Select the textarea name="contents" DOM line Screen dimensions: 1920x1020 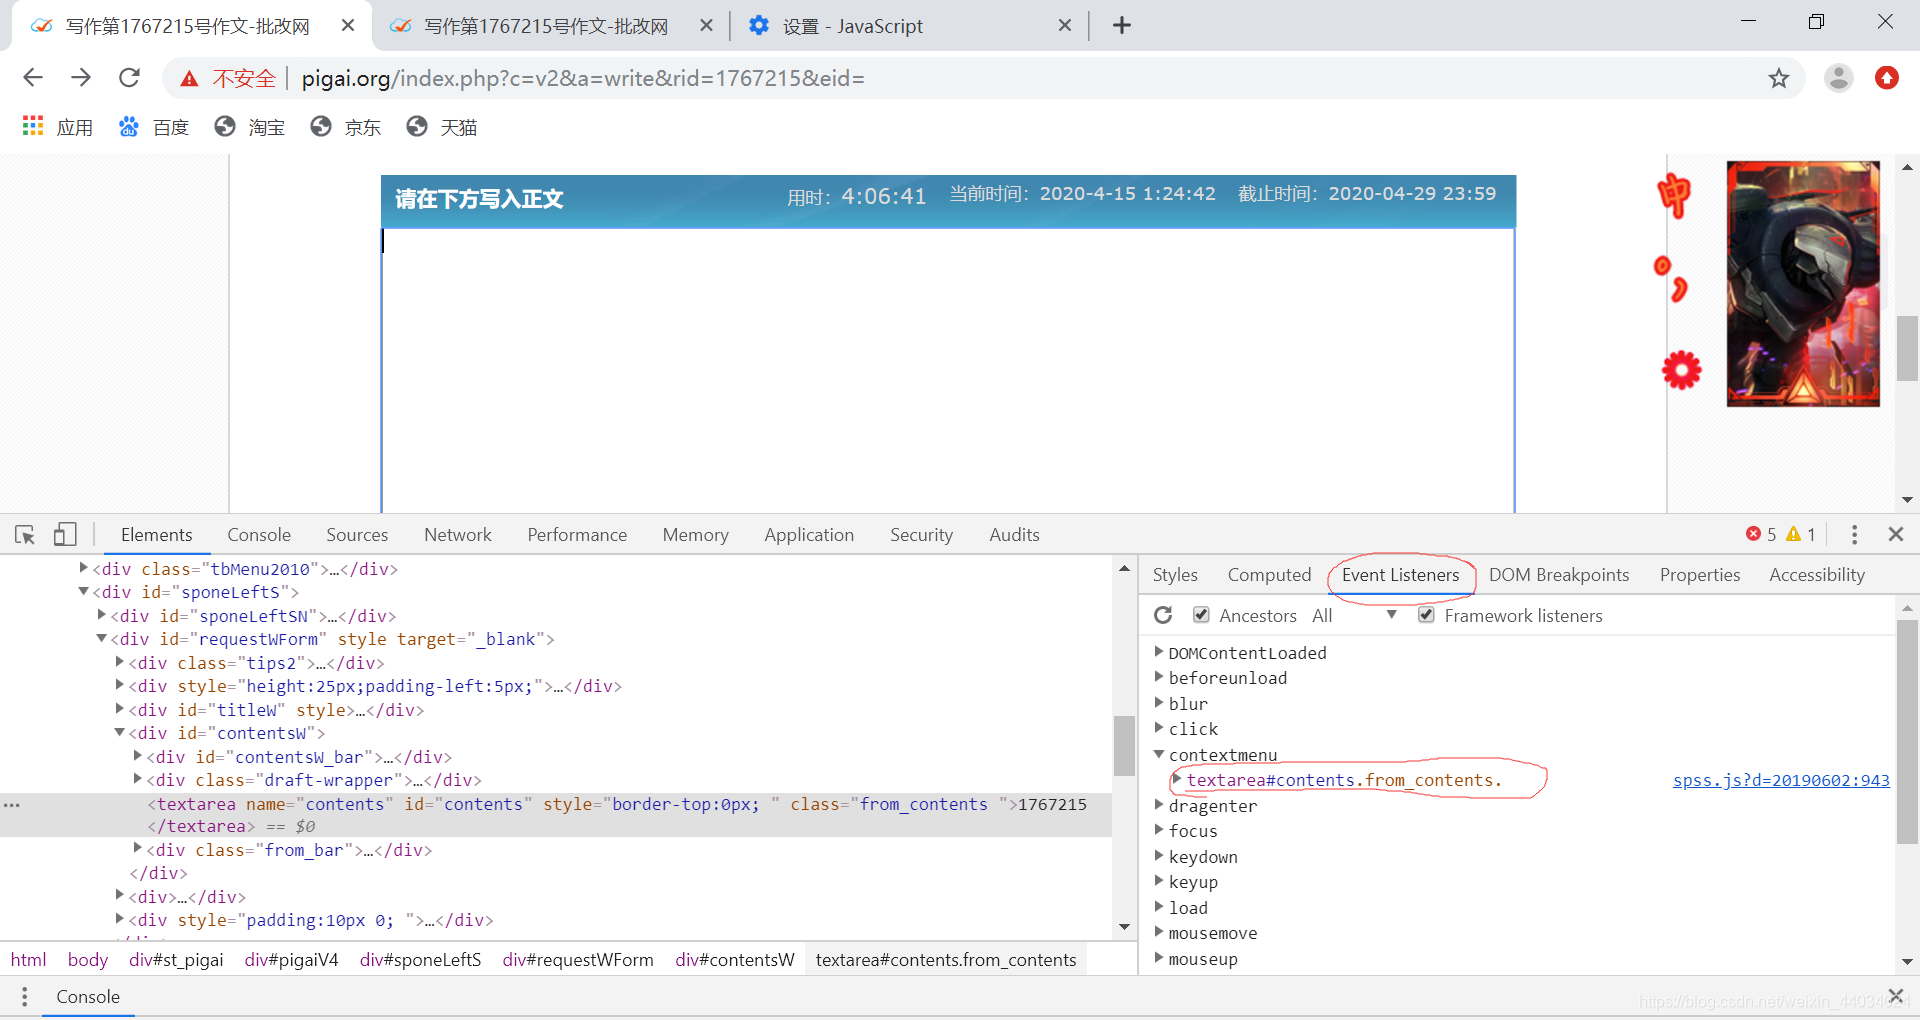click(x=556, y=815)
